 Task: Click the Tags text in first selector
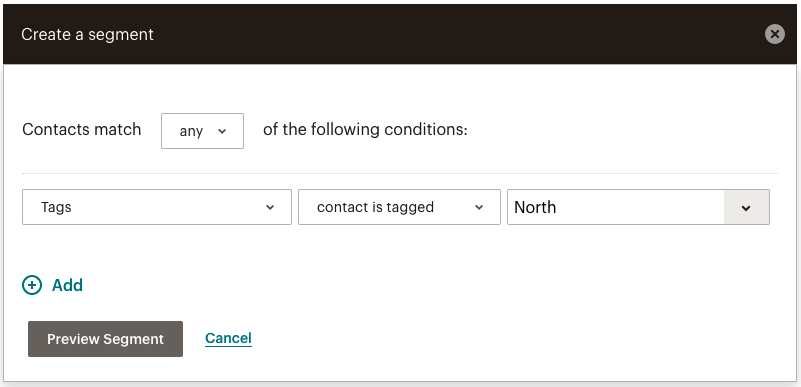56,207
